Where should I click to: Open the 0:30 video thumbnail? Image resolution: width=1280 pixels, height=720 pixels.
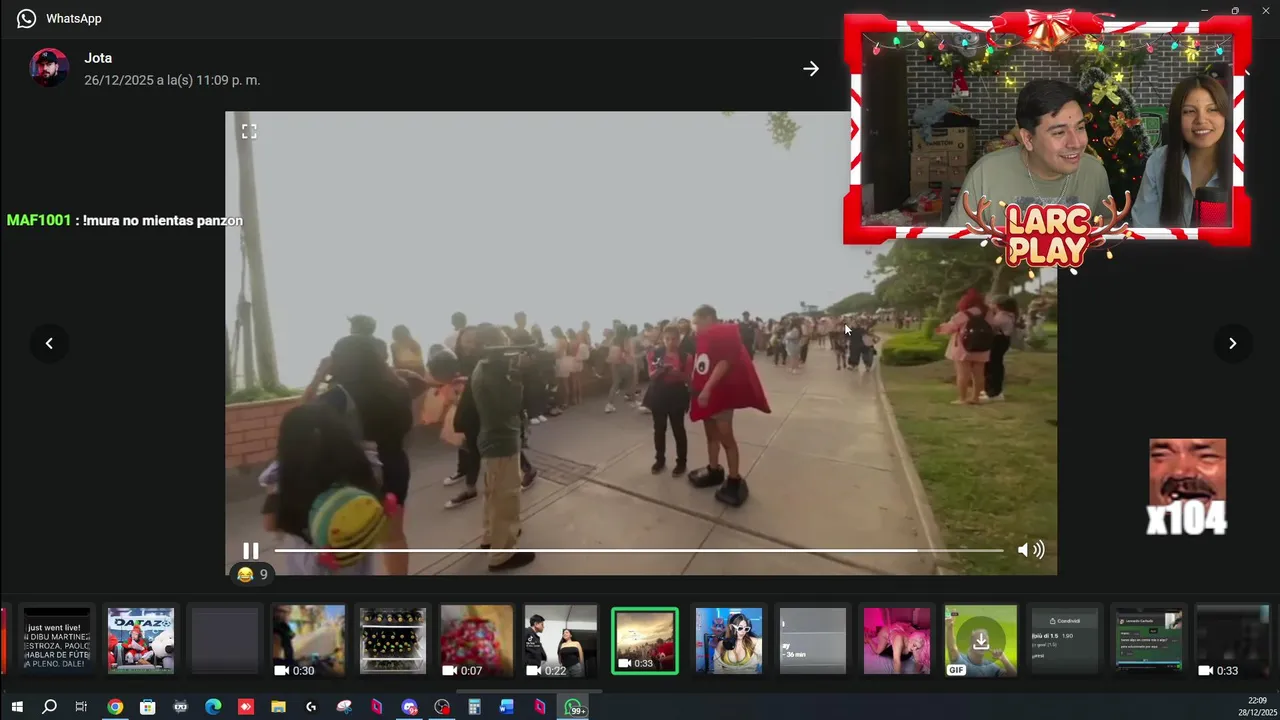(x=309, y=641)
